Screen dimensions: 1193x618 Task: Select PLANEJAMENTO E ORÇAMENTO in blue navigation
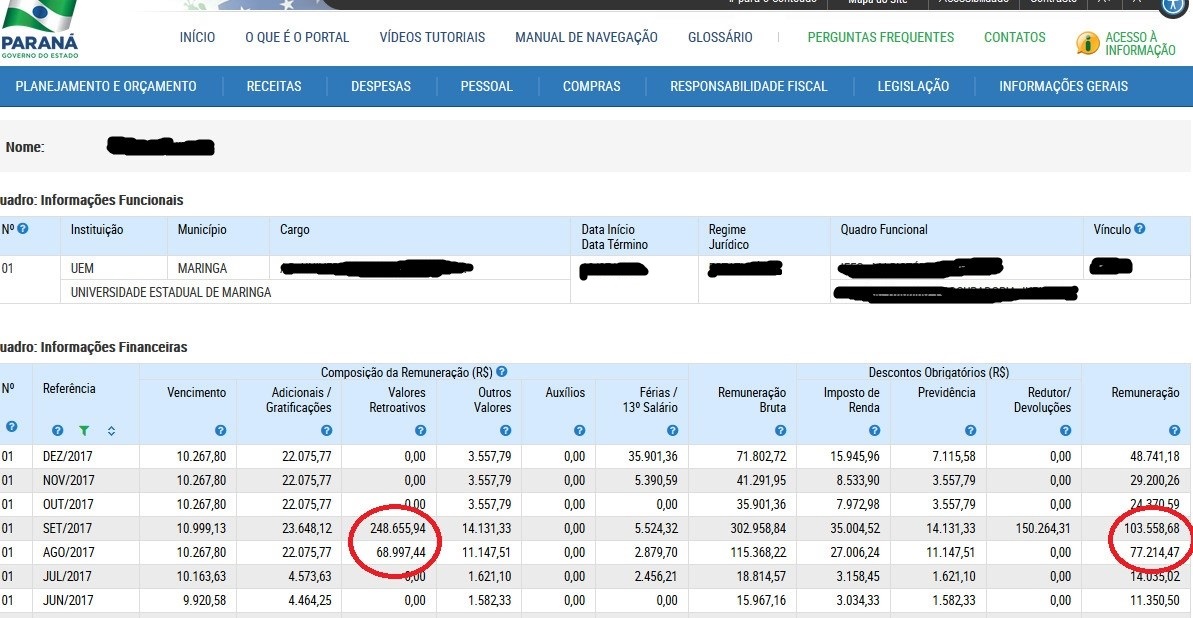click(106, 86)
